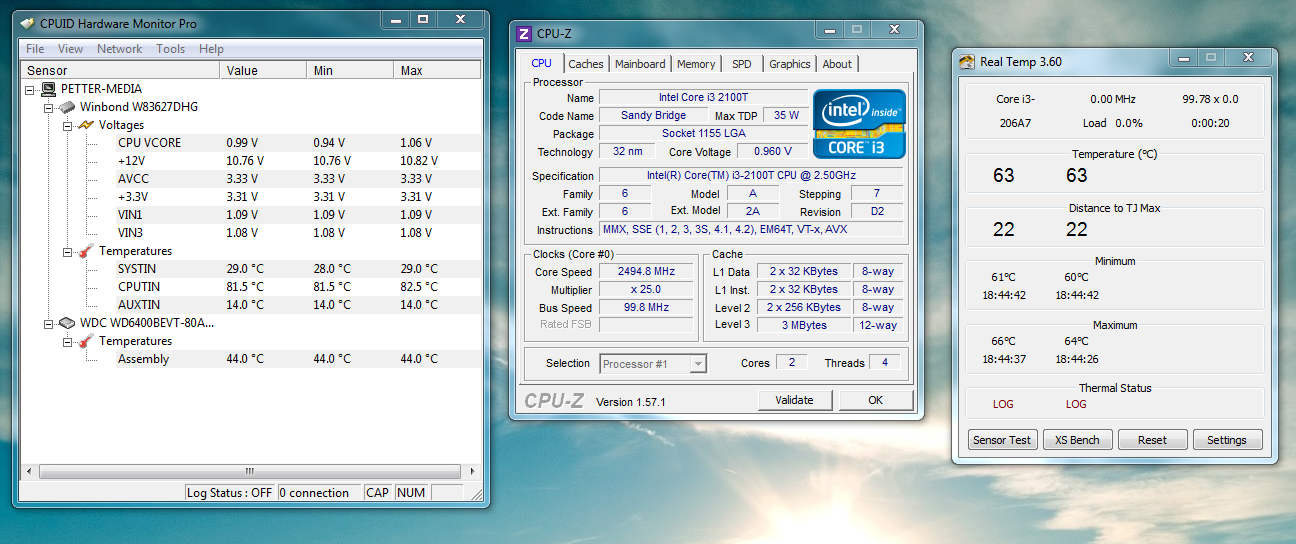
Task: Switch to the Caches tab
Action: (x=586, y=64)
